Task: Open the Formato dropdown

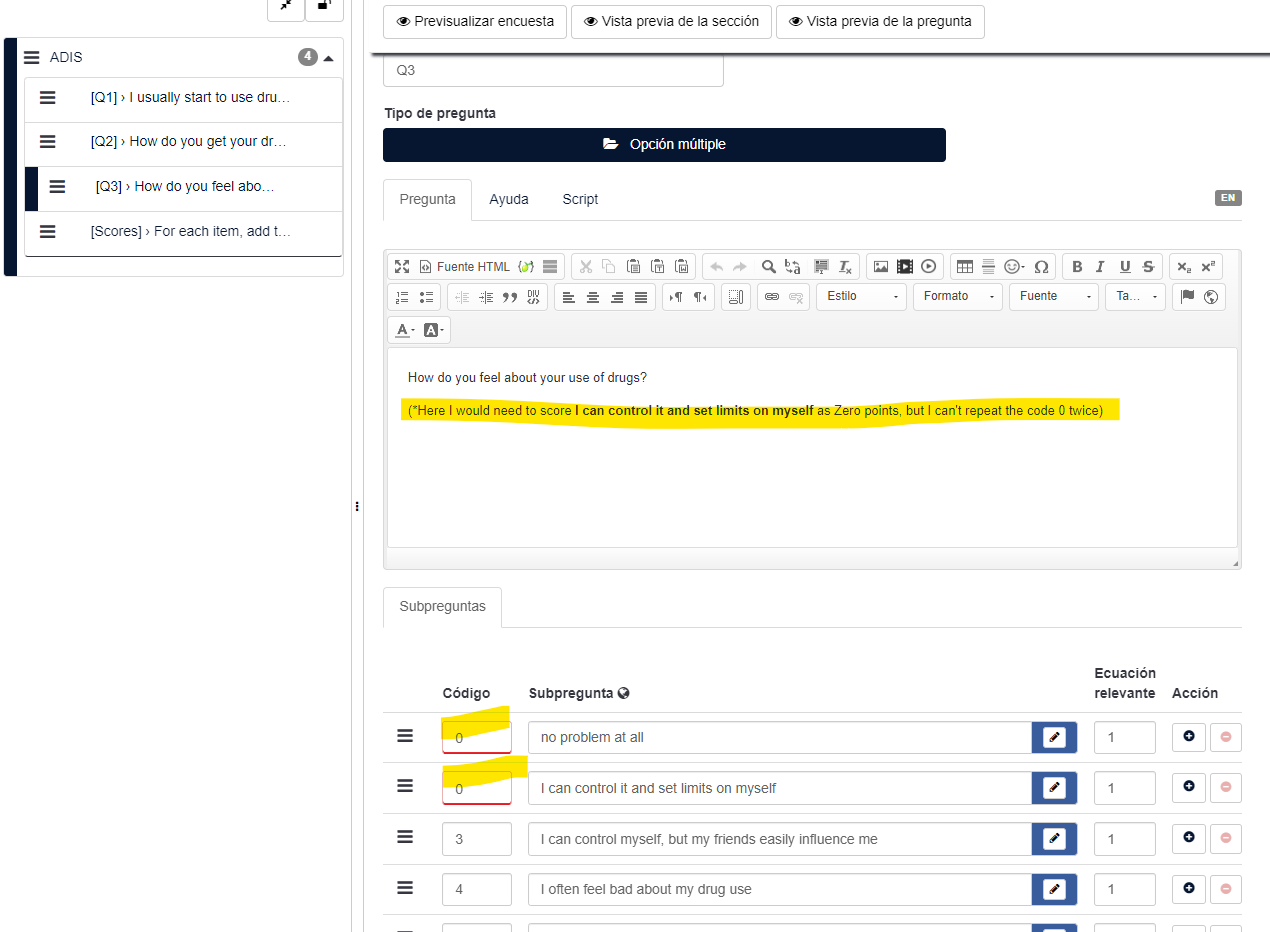Action: [957, 297]
